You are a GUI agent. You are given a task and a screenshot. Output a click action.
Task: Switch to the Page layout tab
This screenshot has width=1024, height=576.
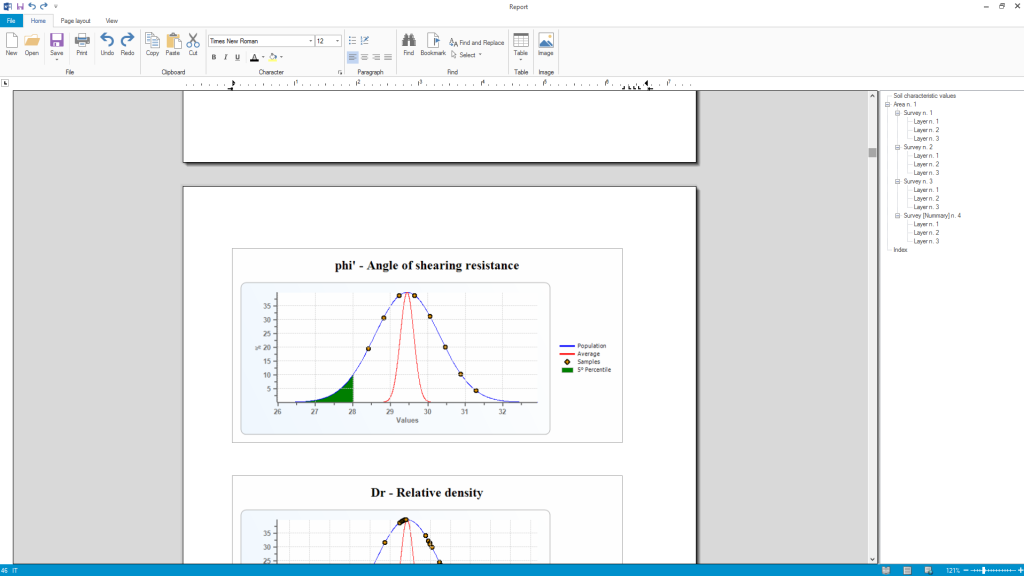point(75,20)
